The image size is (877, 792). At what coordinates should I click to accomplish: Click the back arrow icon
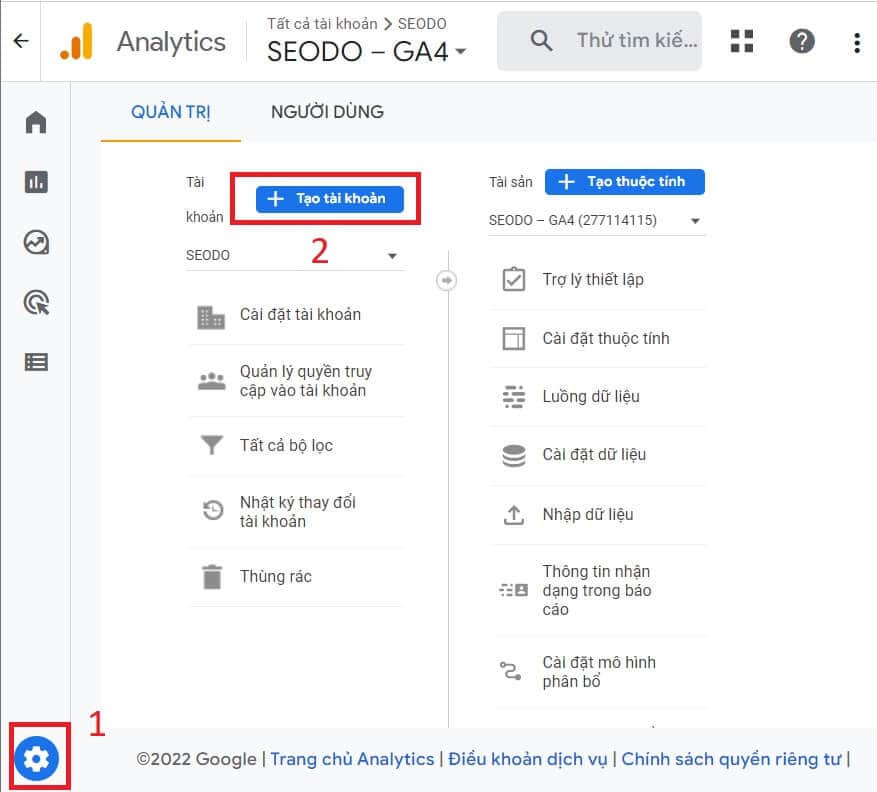click(x=21, y=41)
